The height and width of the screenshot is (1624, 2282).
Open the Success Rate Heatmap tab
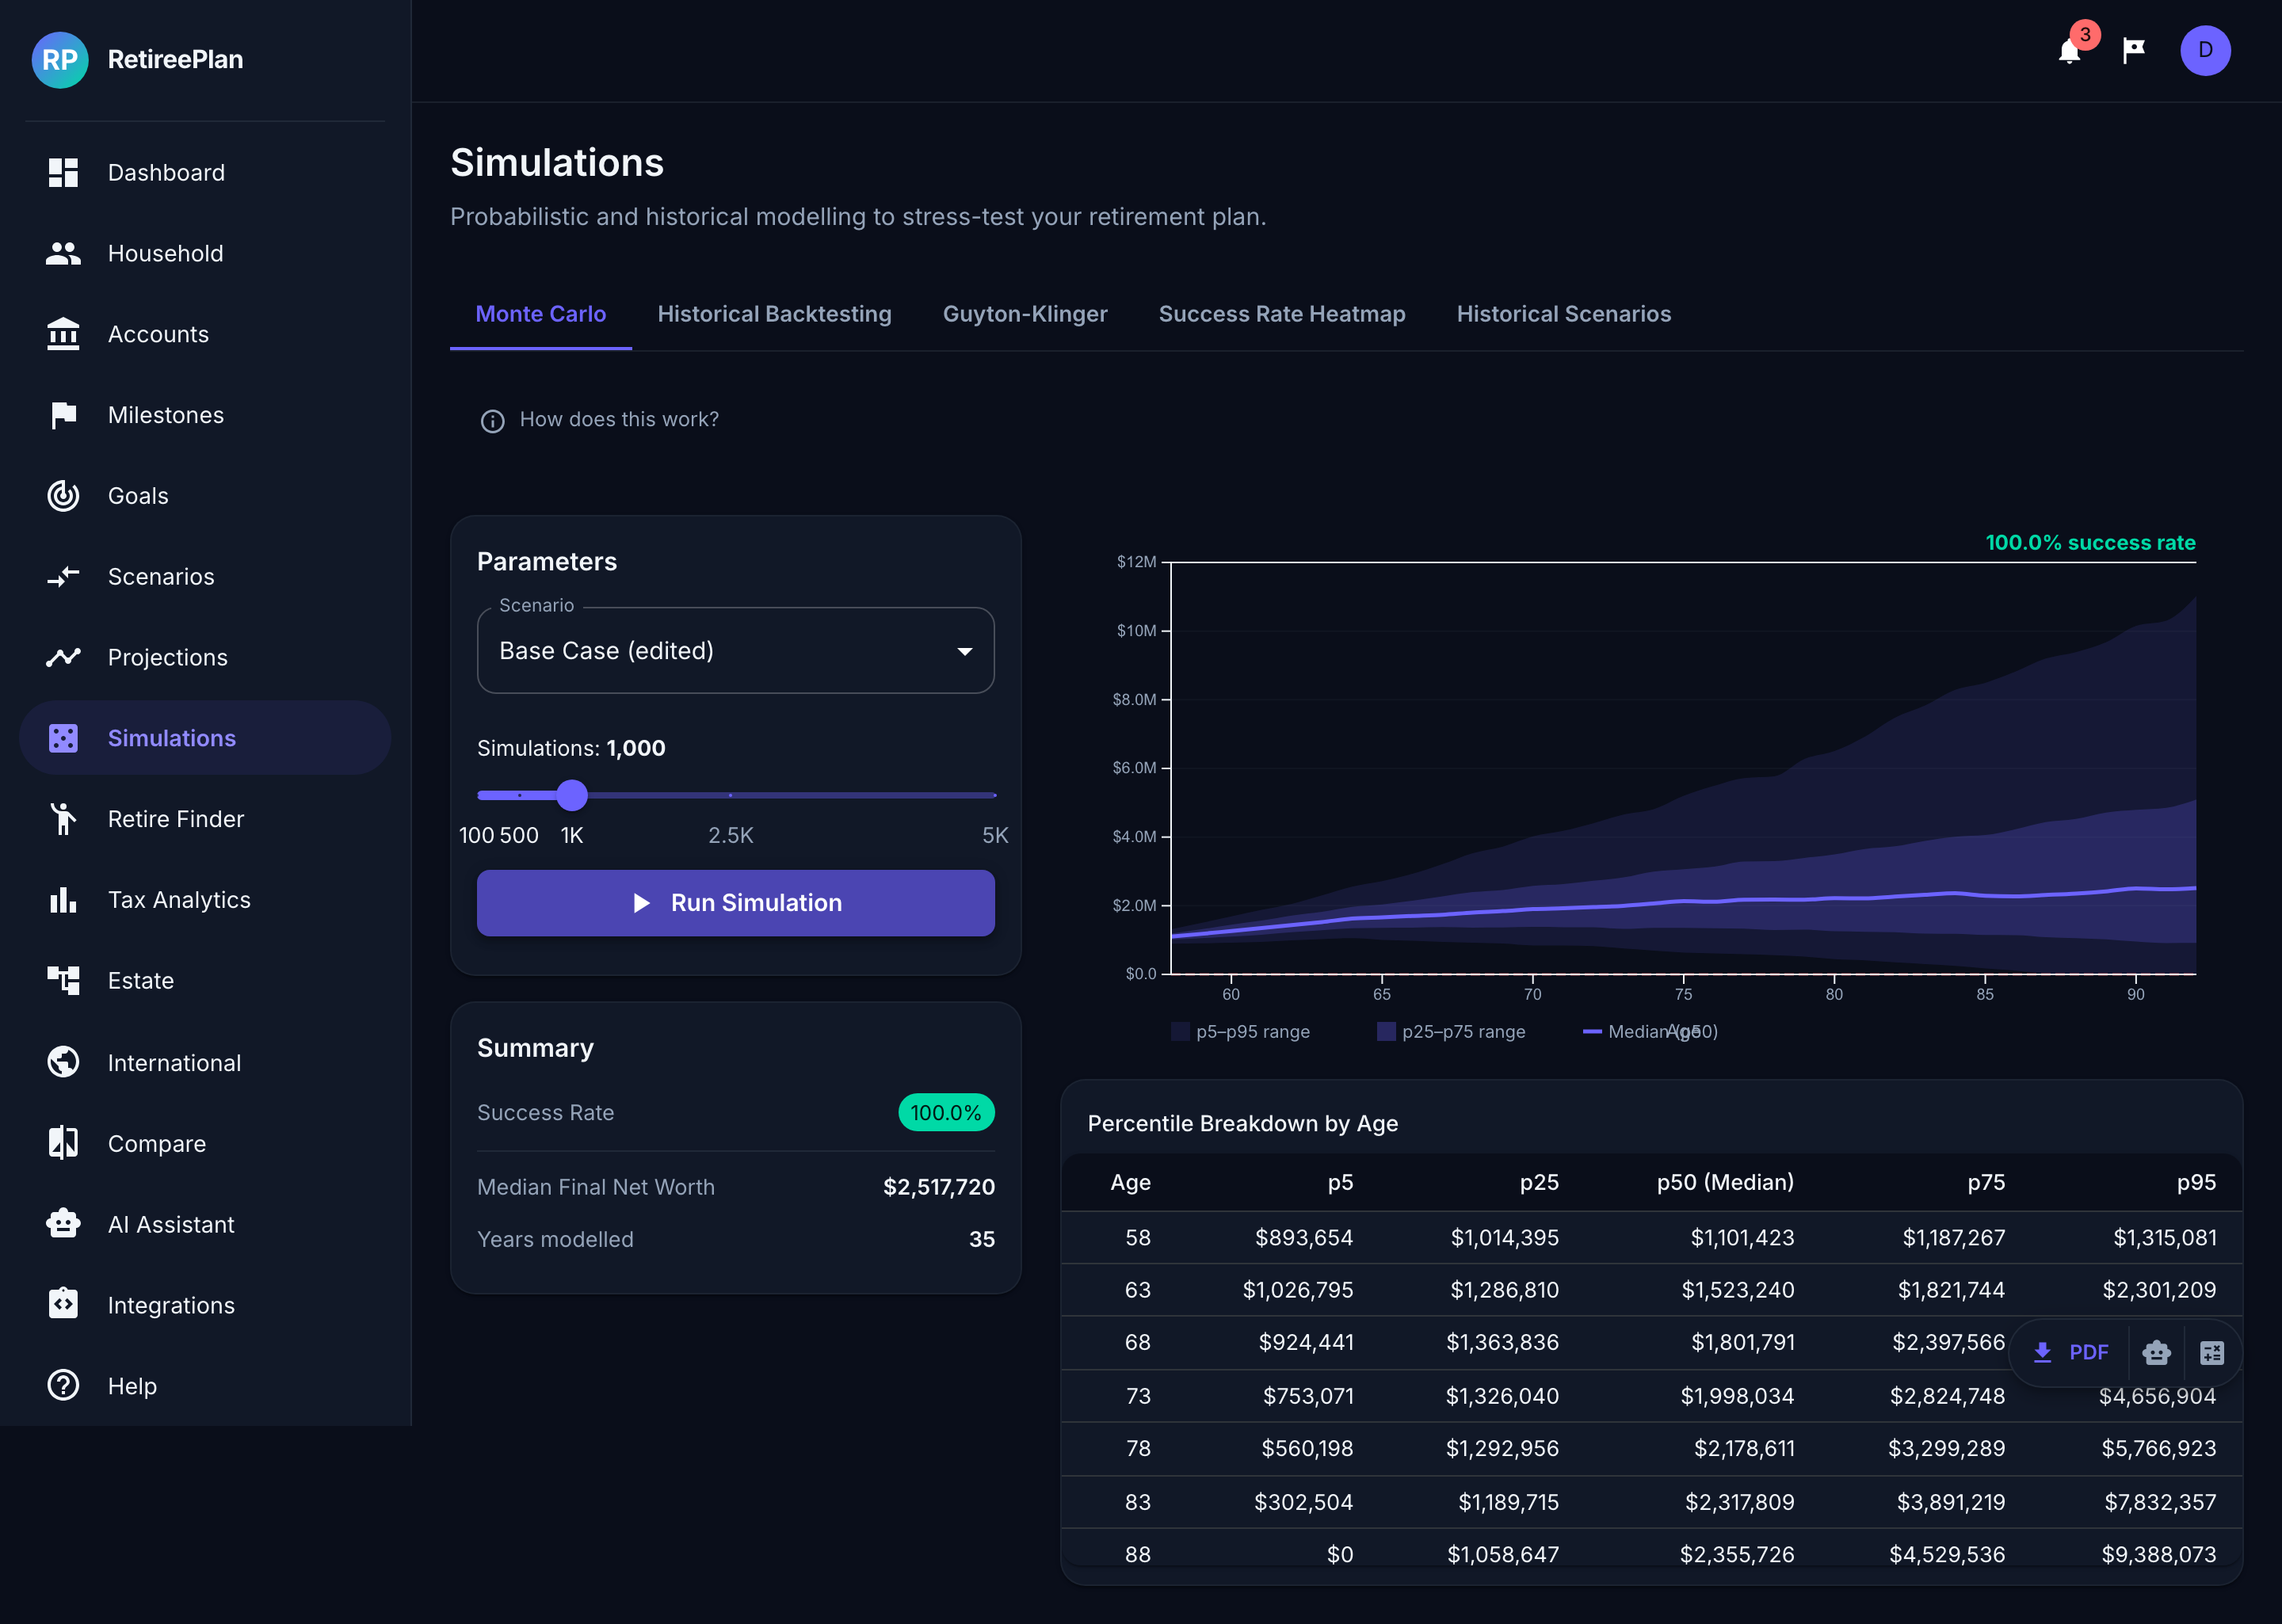tap(1281, 314)
